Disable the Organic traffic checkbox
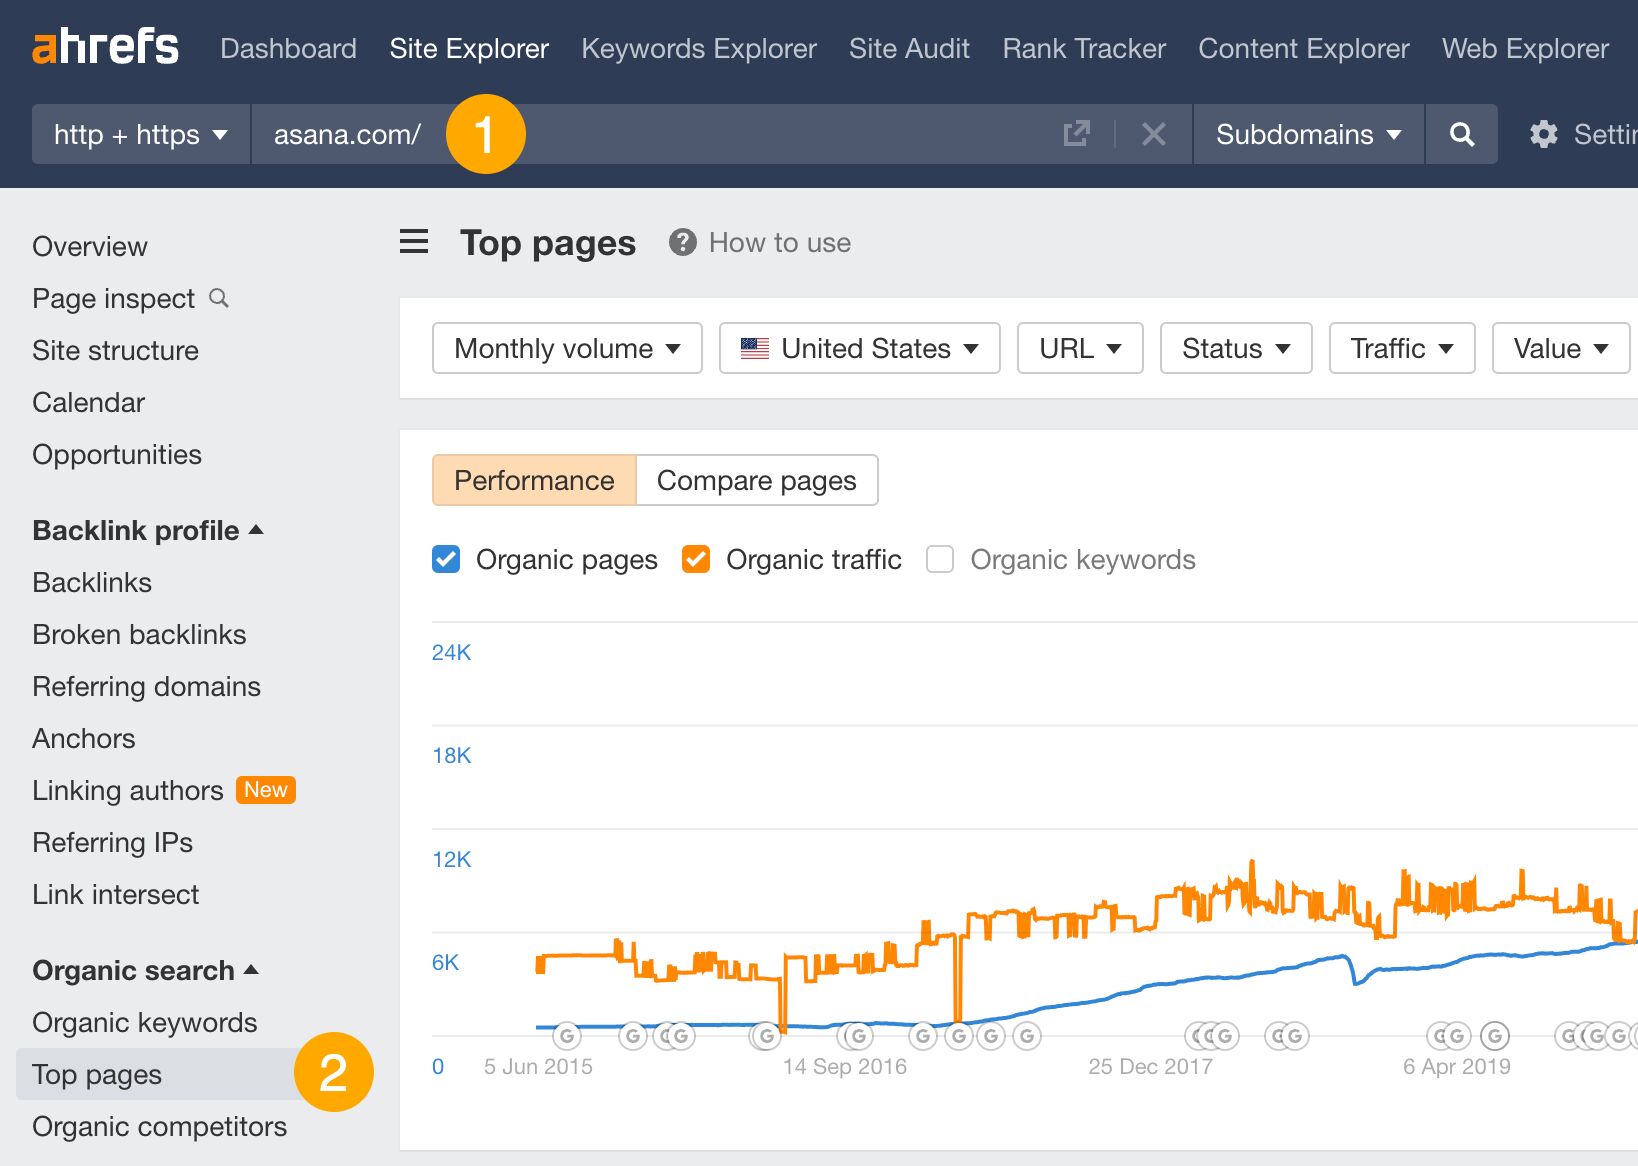Viewport: 1638px width, 1166px height. (696, 559)
